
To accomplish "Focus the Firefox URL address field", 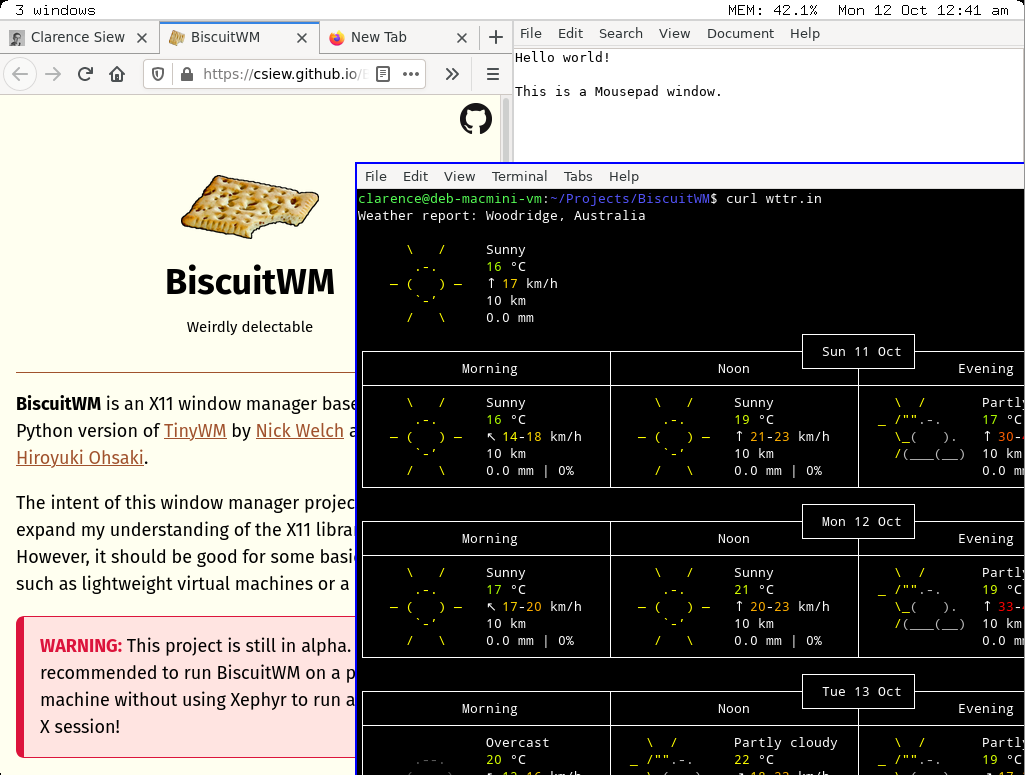I will (x=285, y=74).
